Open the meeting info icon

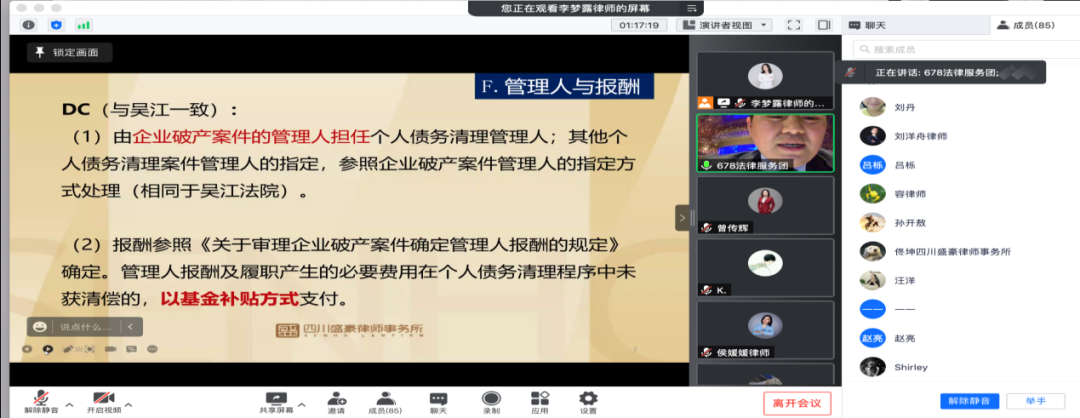tap(28, 25)
